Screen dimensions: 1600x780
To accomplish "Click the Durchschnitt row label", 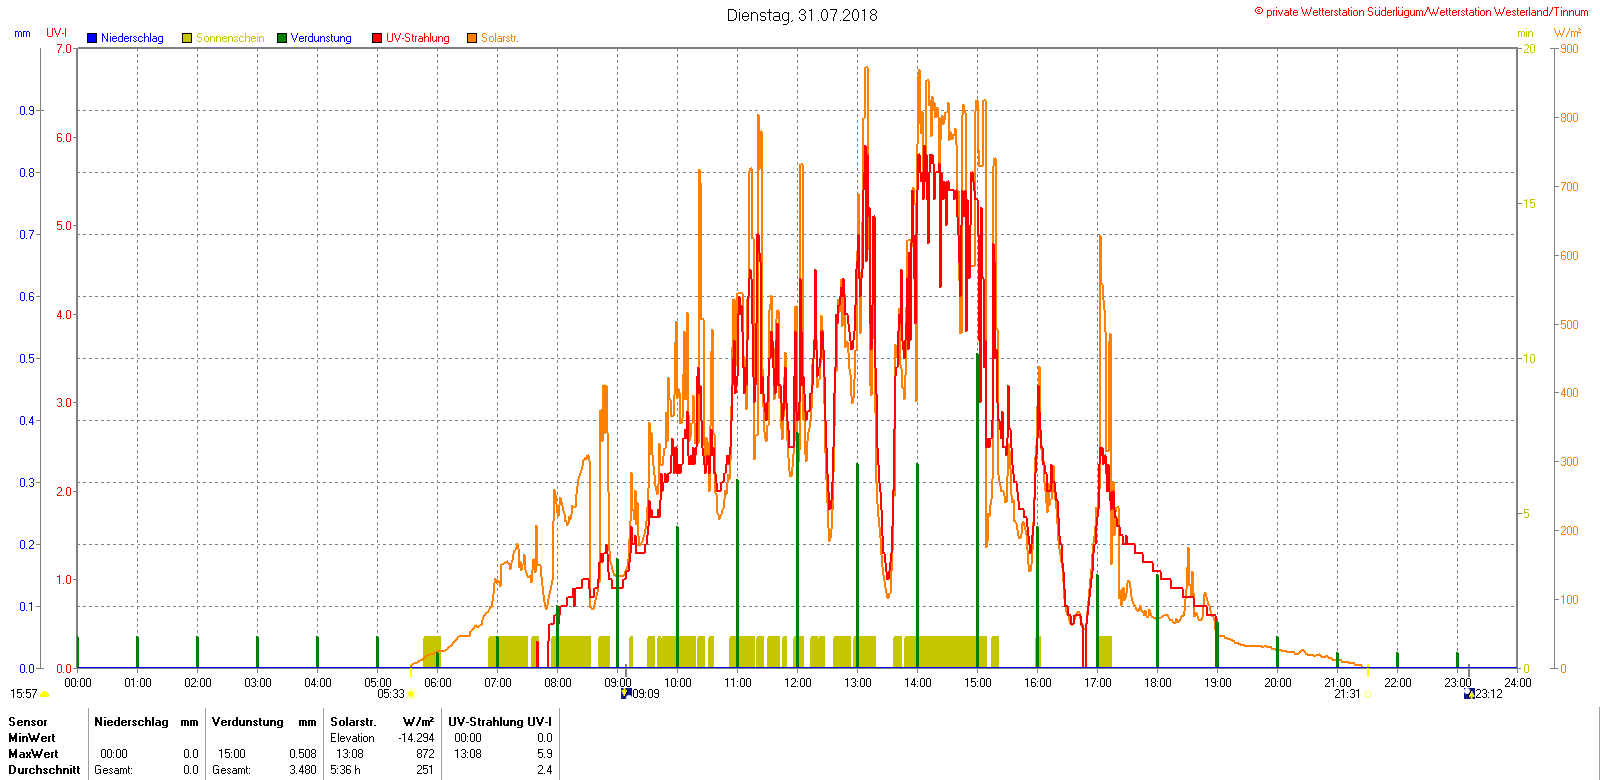I will (44, 770).
